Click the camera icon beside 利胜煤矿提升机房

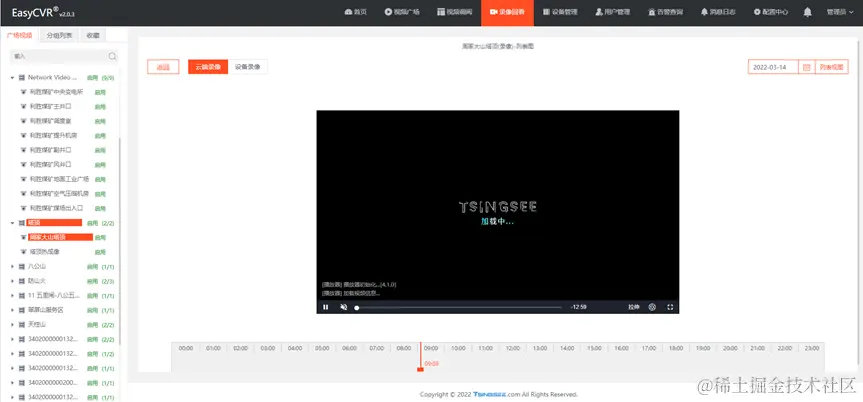(x=24, y=135)
